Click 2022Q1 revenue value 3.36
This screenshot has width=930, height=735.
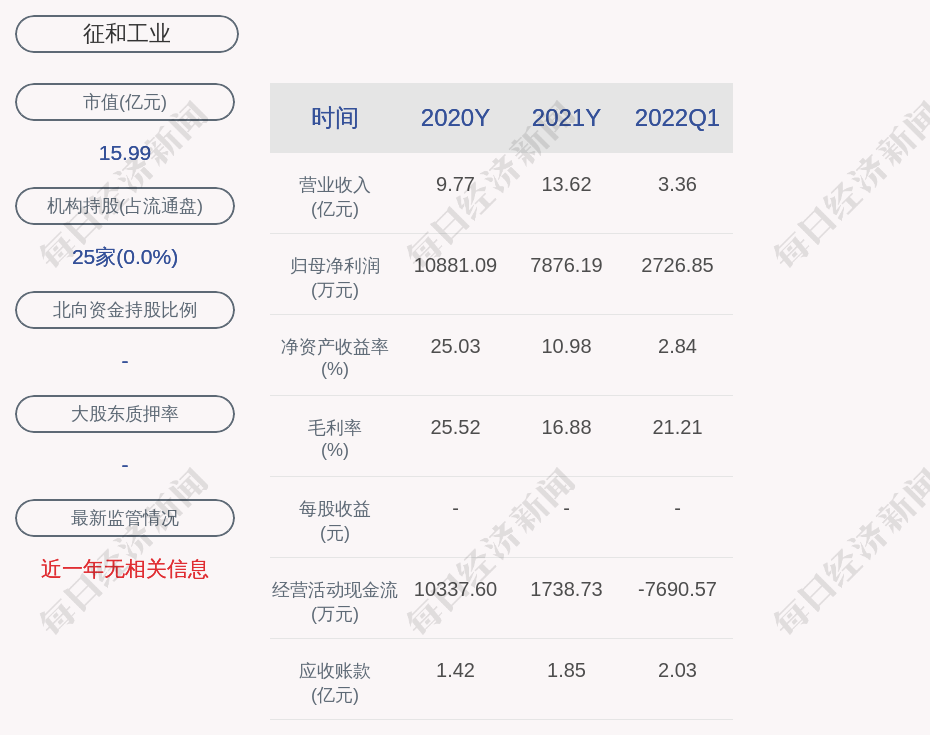(677, 184)
